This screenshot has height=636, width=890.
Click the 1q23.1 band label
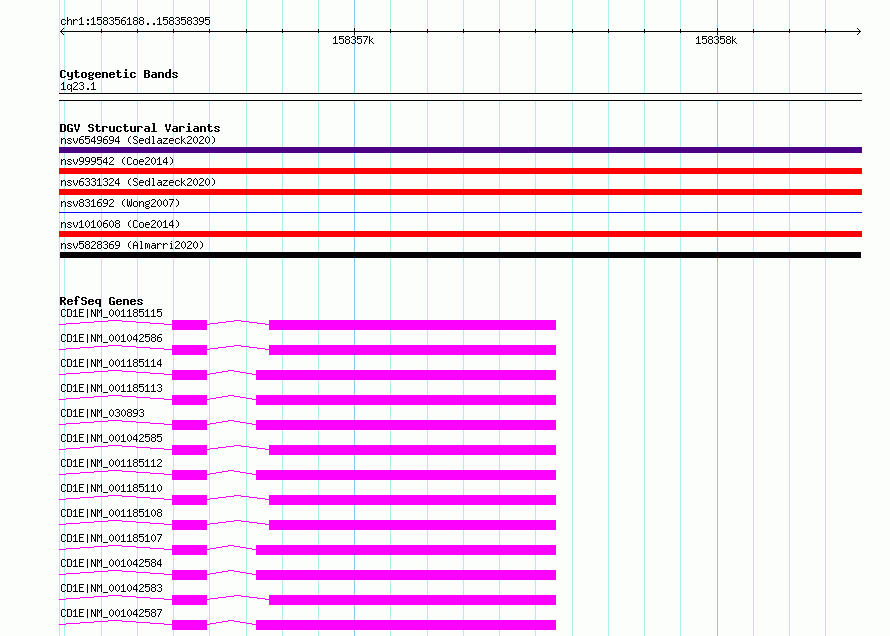[78, 86]
